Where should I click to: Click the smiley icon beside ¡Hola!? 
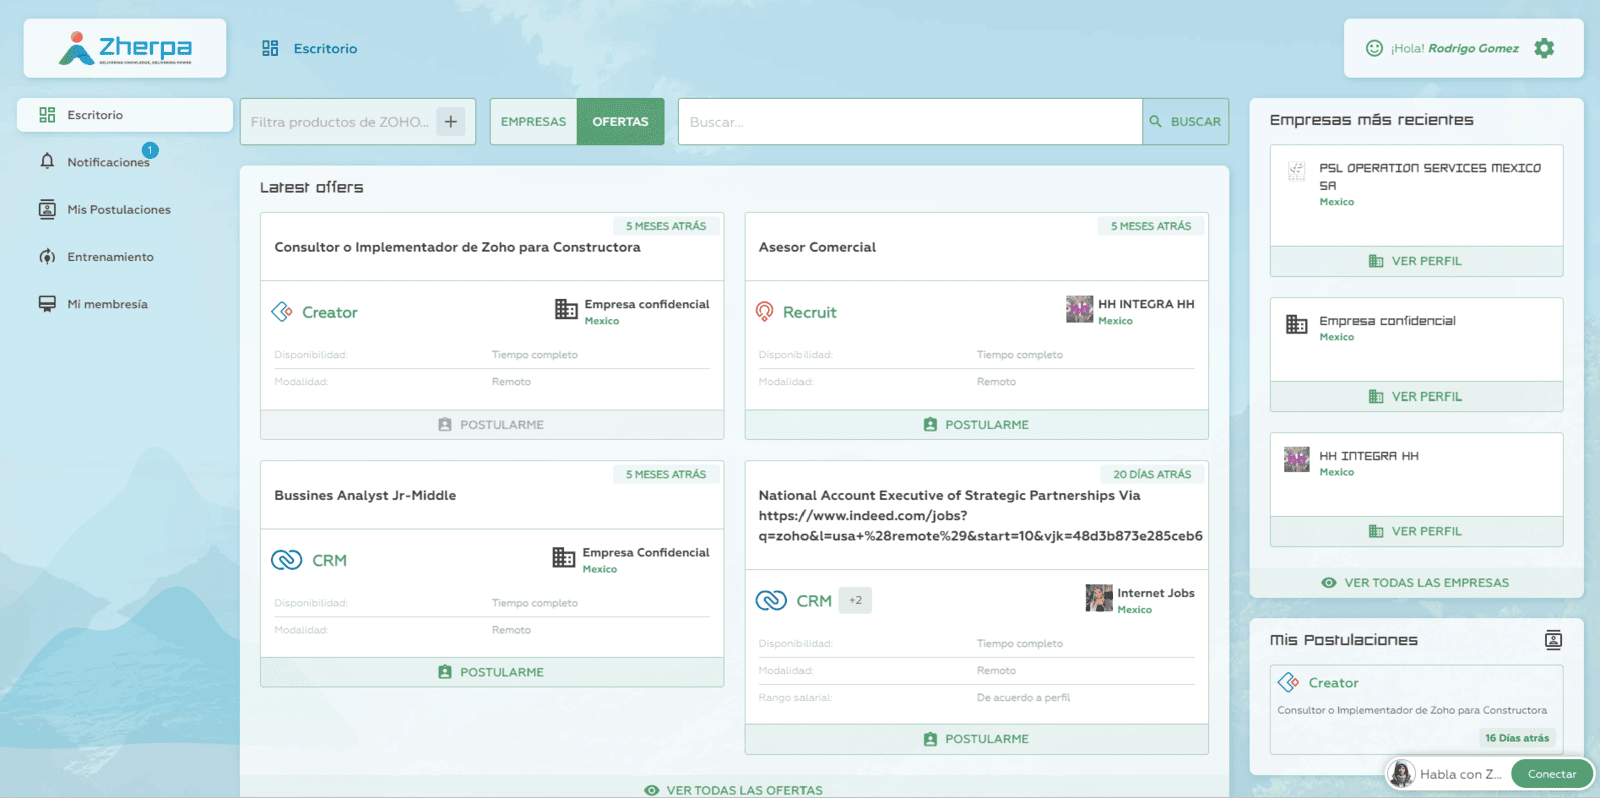(x=1374, y=48)
